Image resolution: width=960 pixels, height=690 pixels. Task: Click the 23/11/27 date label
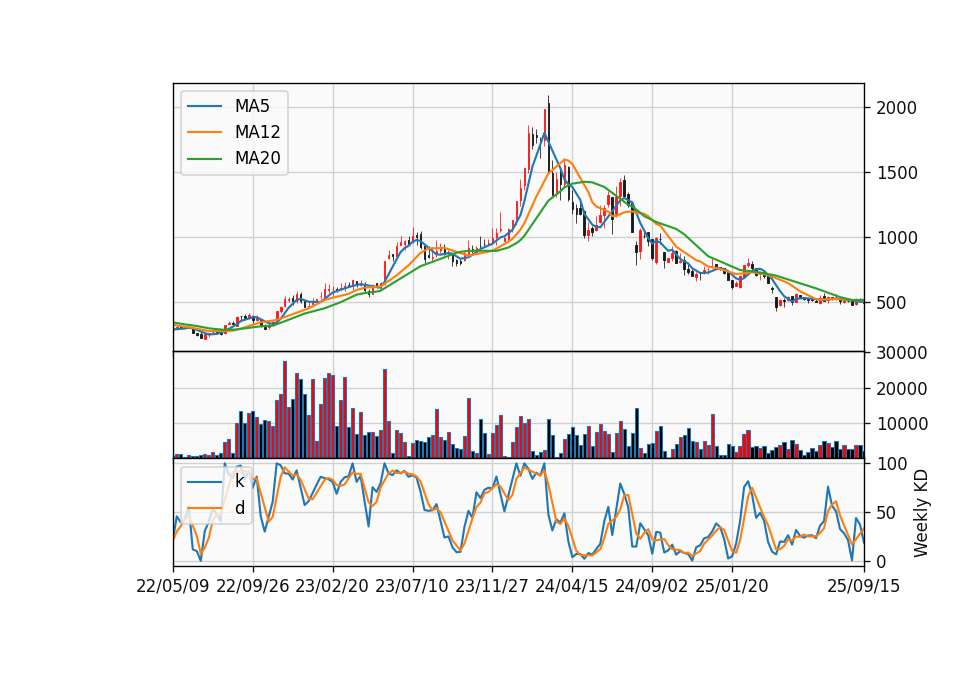(492, 586)
